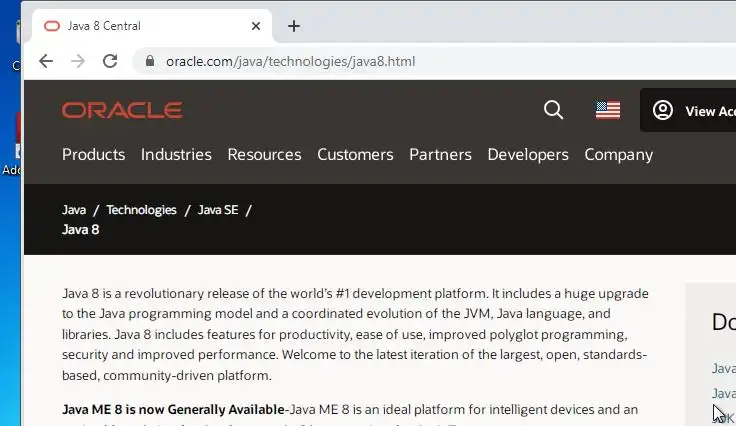Click the Java 8 breadcrumb title
Viewport: 736px width, 426px height.
81,229
